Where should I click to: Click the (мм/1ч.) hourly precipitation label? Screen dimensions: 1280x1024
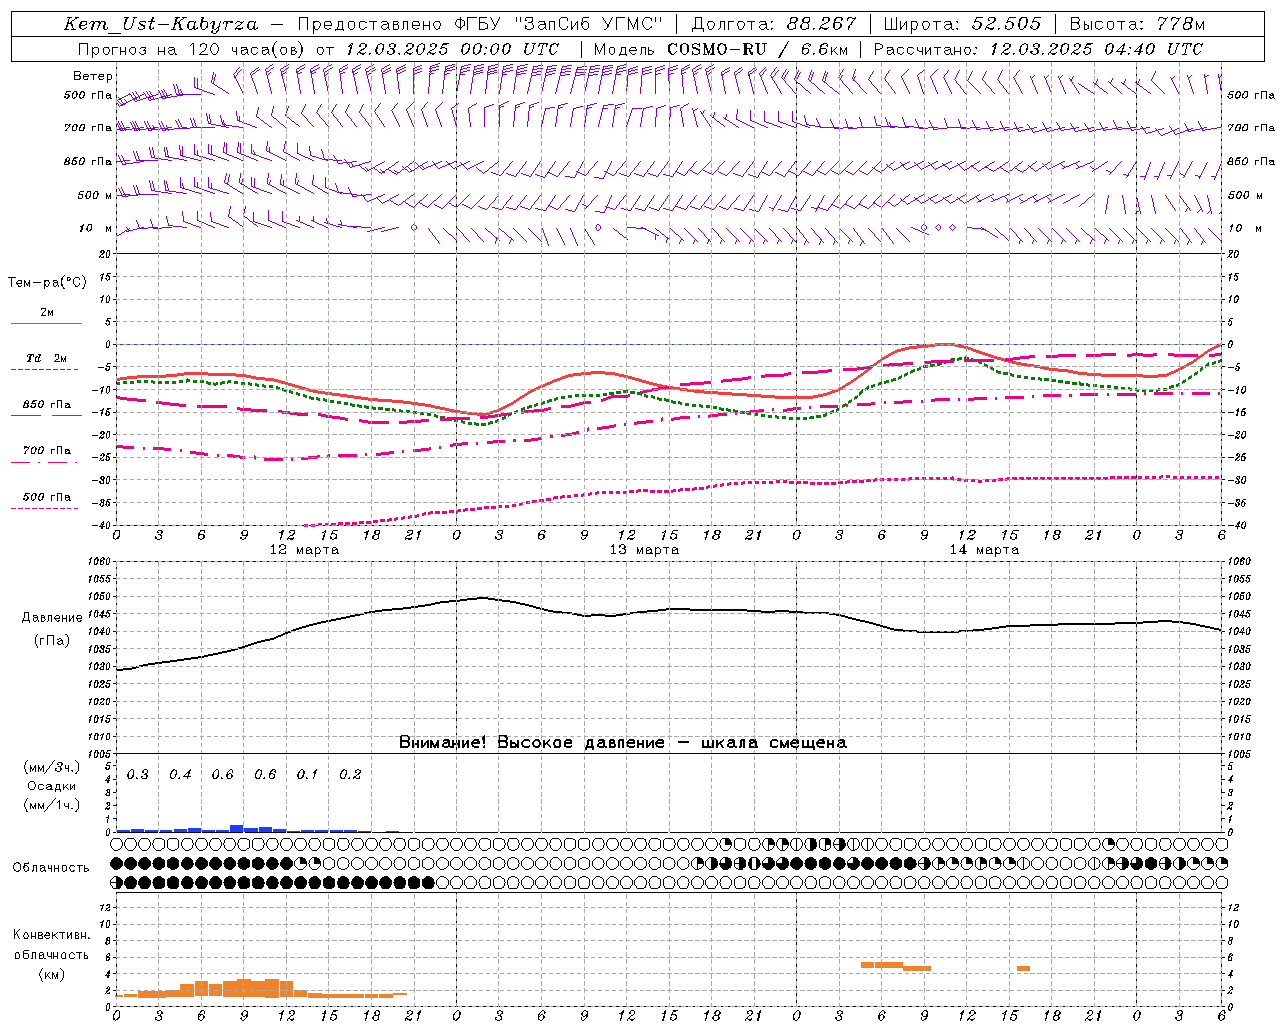click(52, 805)
